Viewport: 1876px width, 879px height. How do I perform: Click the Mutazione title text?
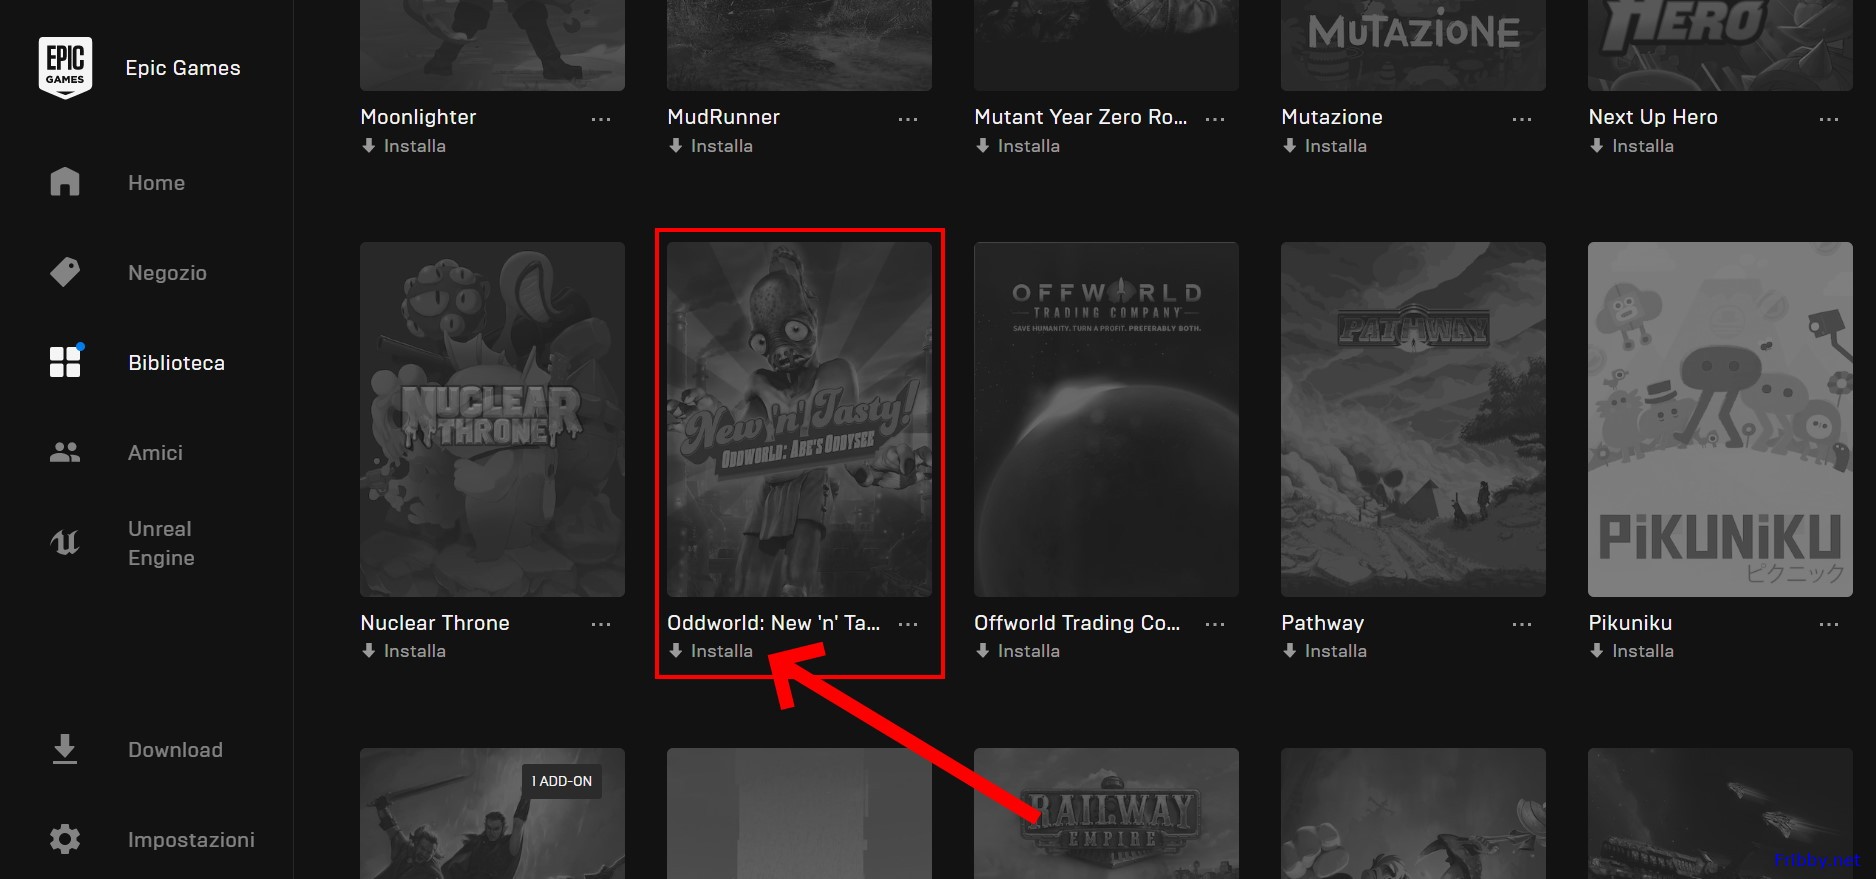pos(1332,117)
